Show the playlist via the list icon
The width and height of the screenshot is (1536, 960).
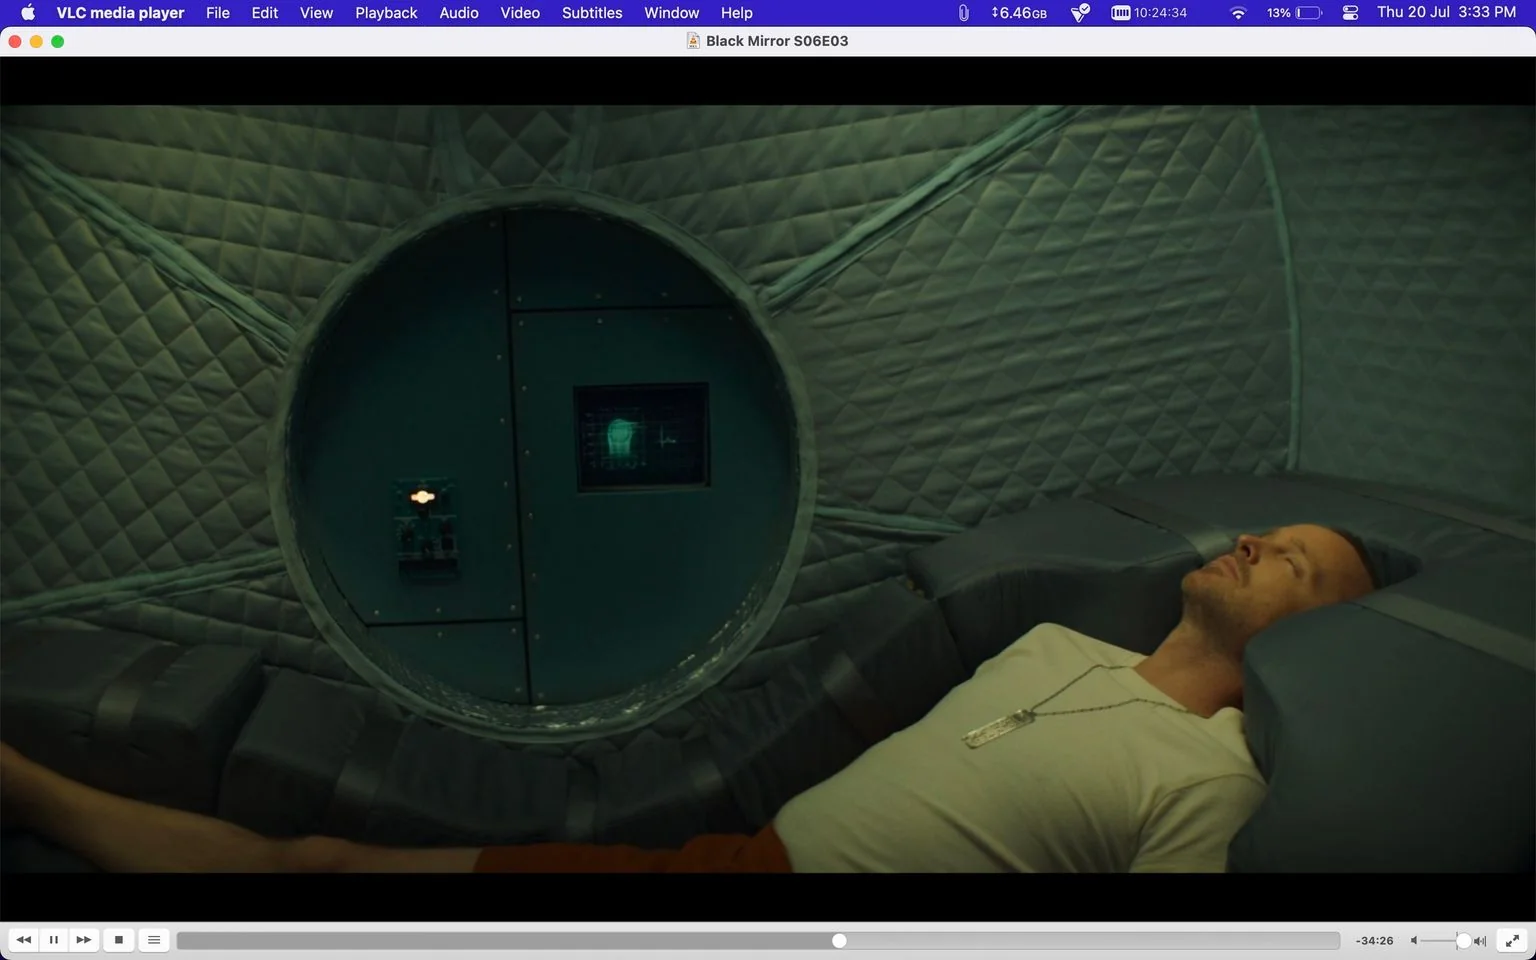point(154,940)
